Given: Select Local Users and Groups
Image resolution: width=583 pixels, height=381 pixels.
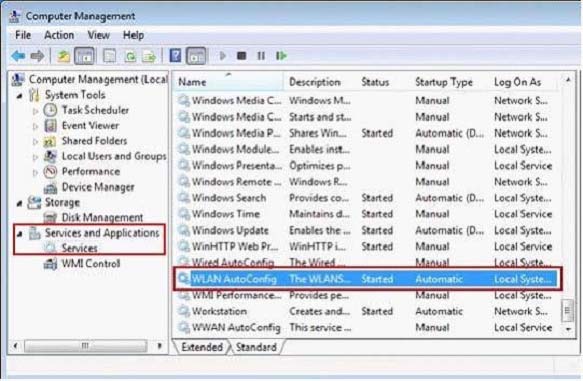Looking at the screenshot, I should coord(114,156).
